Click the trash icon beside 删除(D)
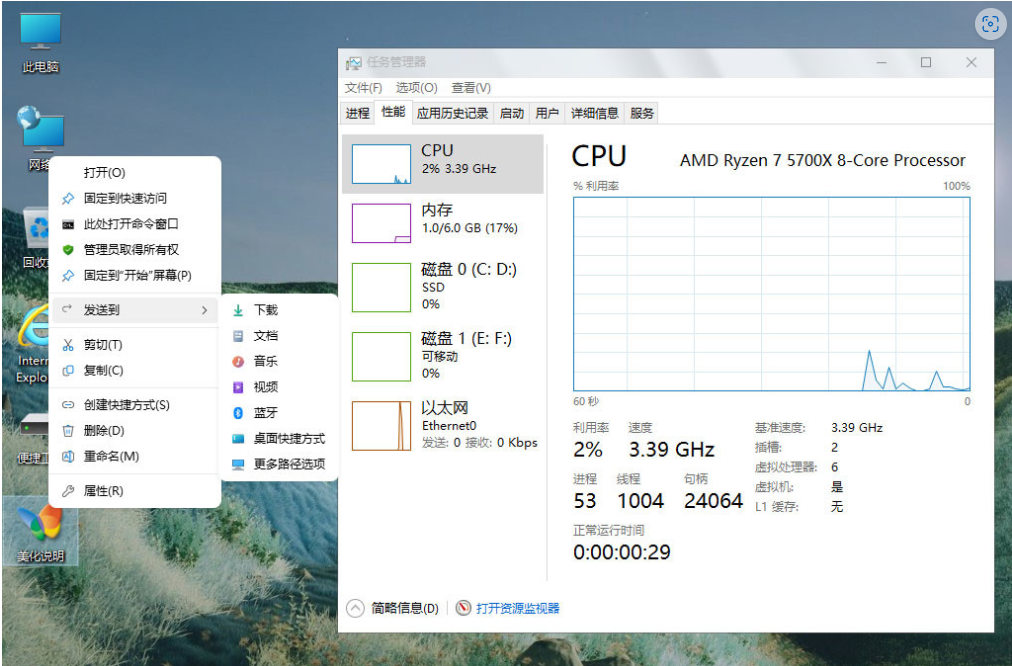1012x666 pixels. [68, 430]
